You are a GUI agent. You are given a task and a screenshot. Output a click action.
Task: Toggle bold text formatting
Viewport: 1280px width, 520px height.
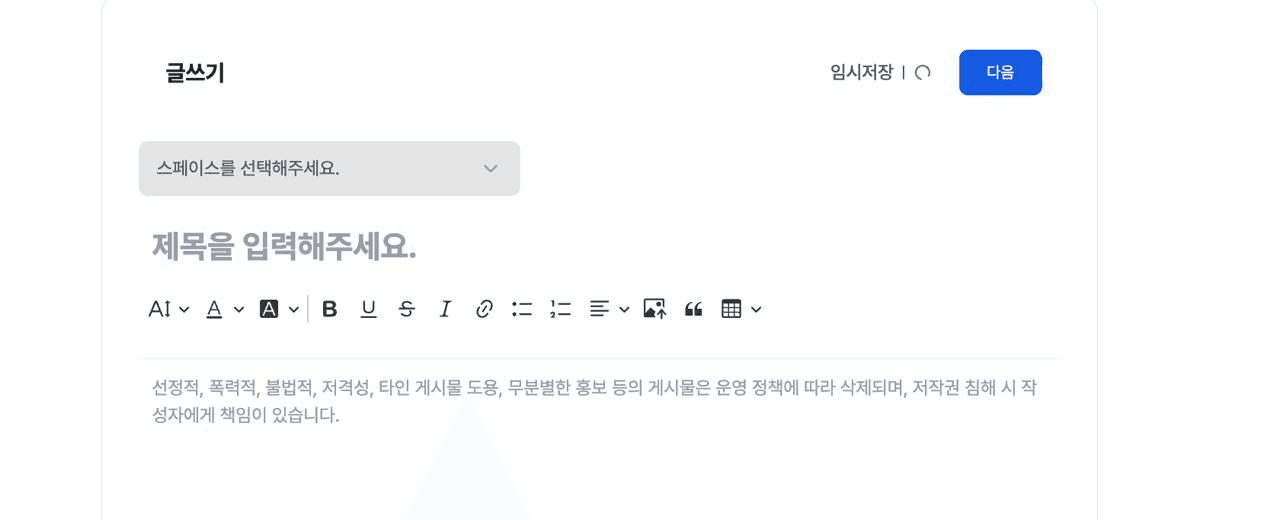[x=330, y=310]
